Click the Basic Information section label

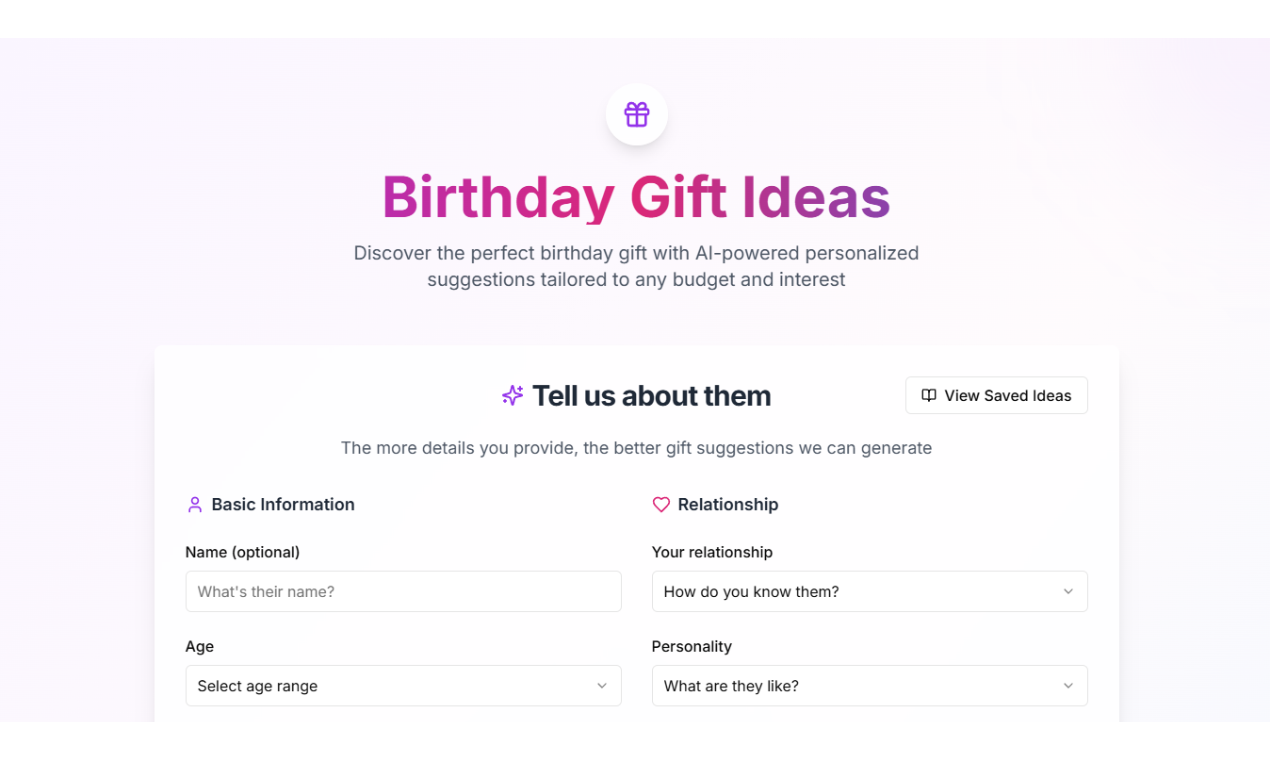(283, 504)
